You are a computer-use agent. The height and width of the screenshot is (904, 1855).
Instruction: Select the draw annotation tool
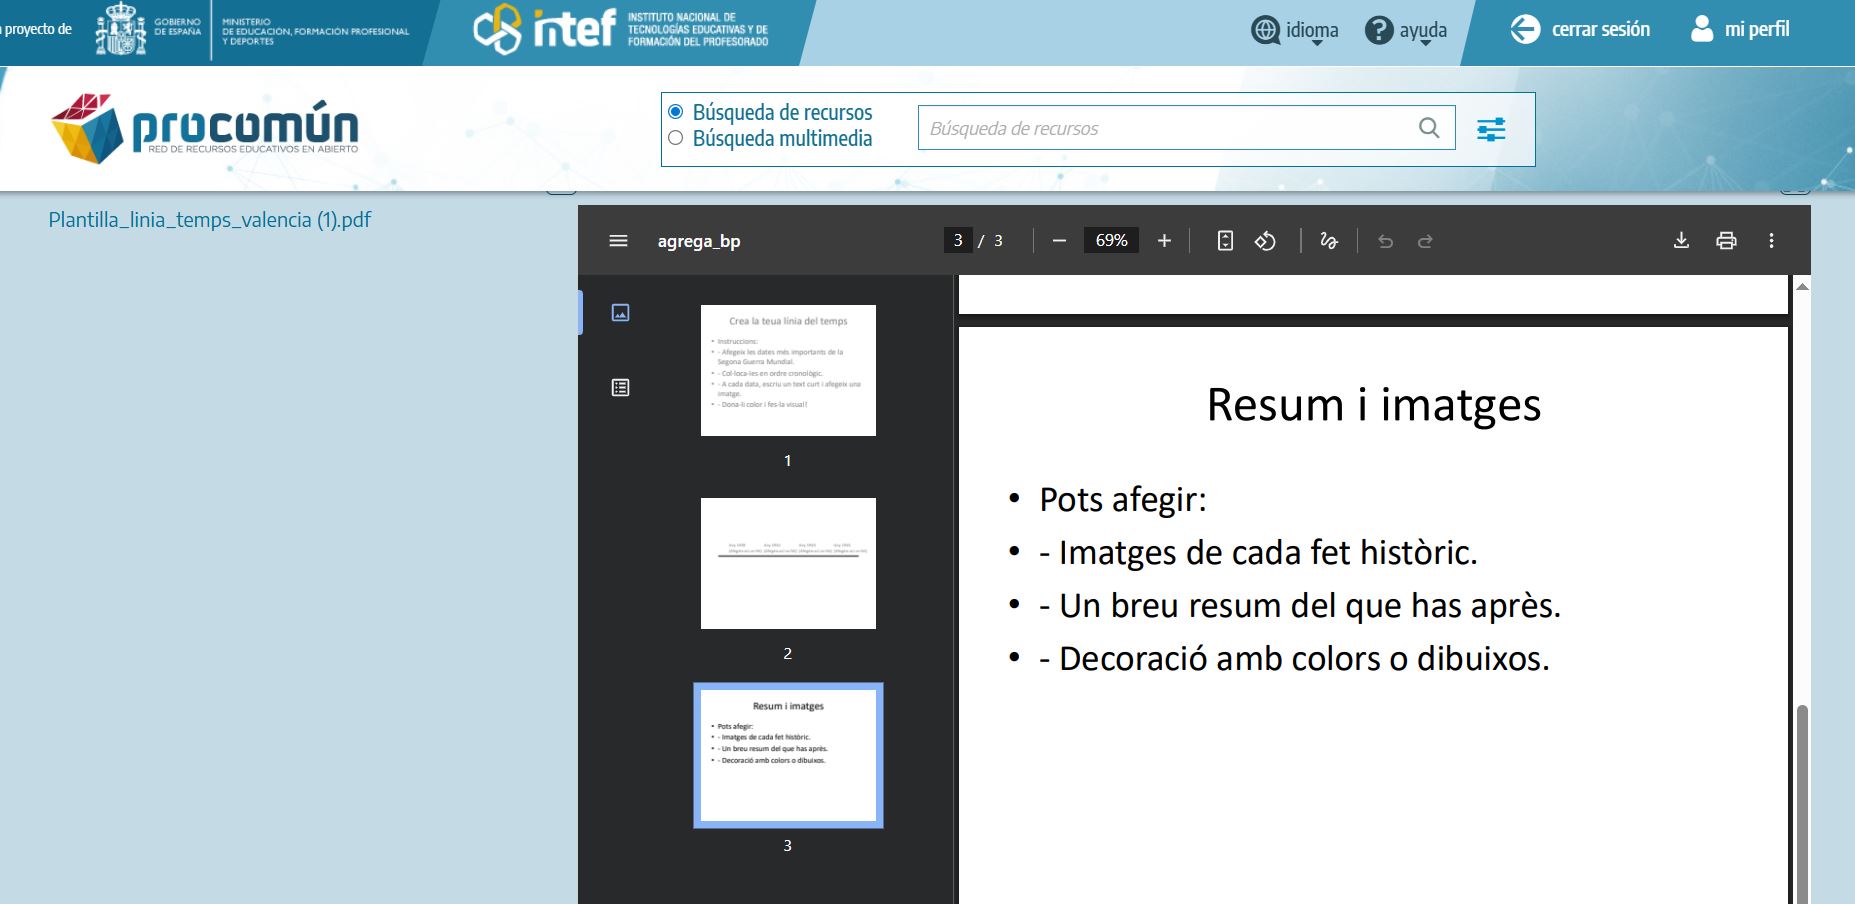pyautogui.click(x=1330, y=240)
